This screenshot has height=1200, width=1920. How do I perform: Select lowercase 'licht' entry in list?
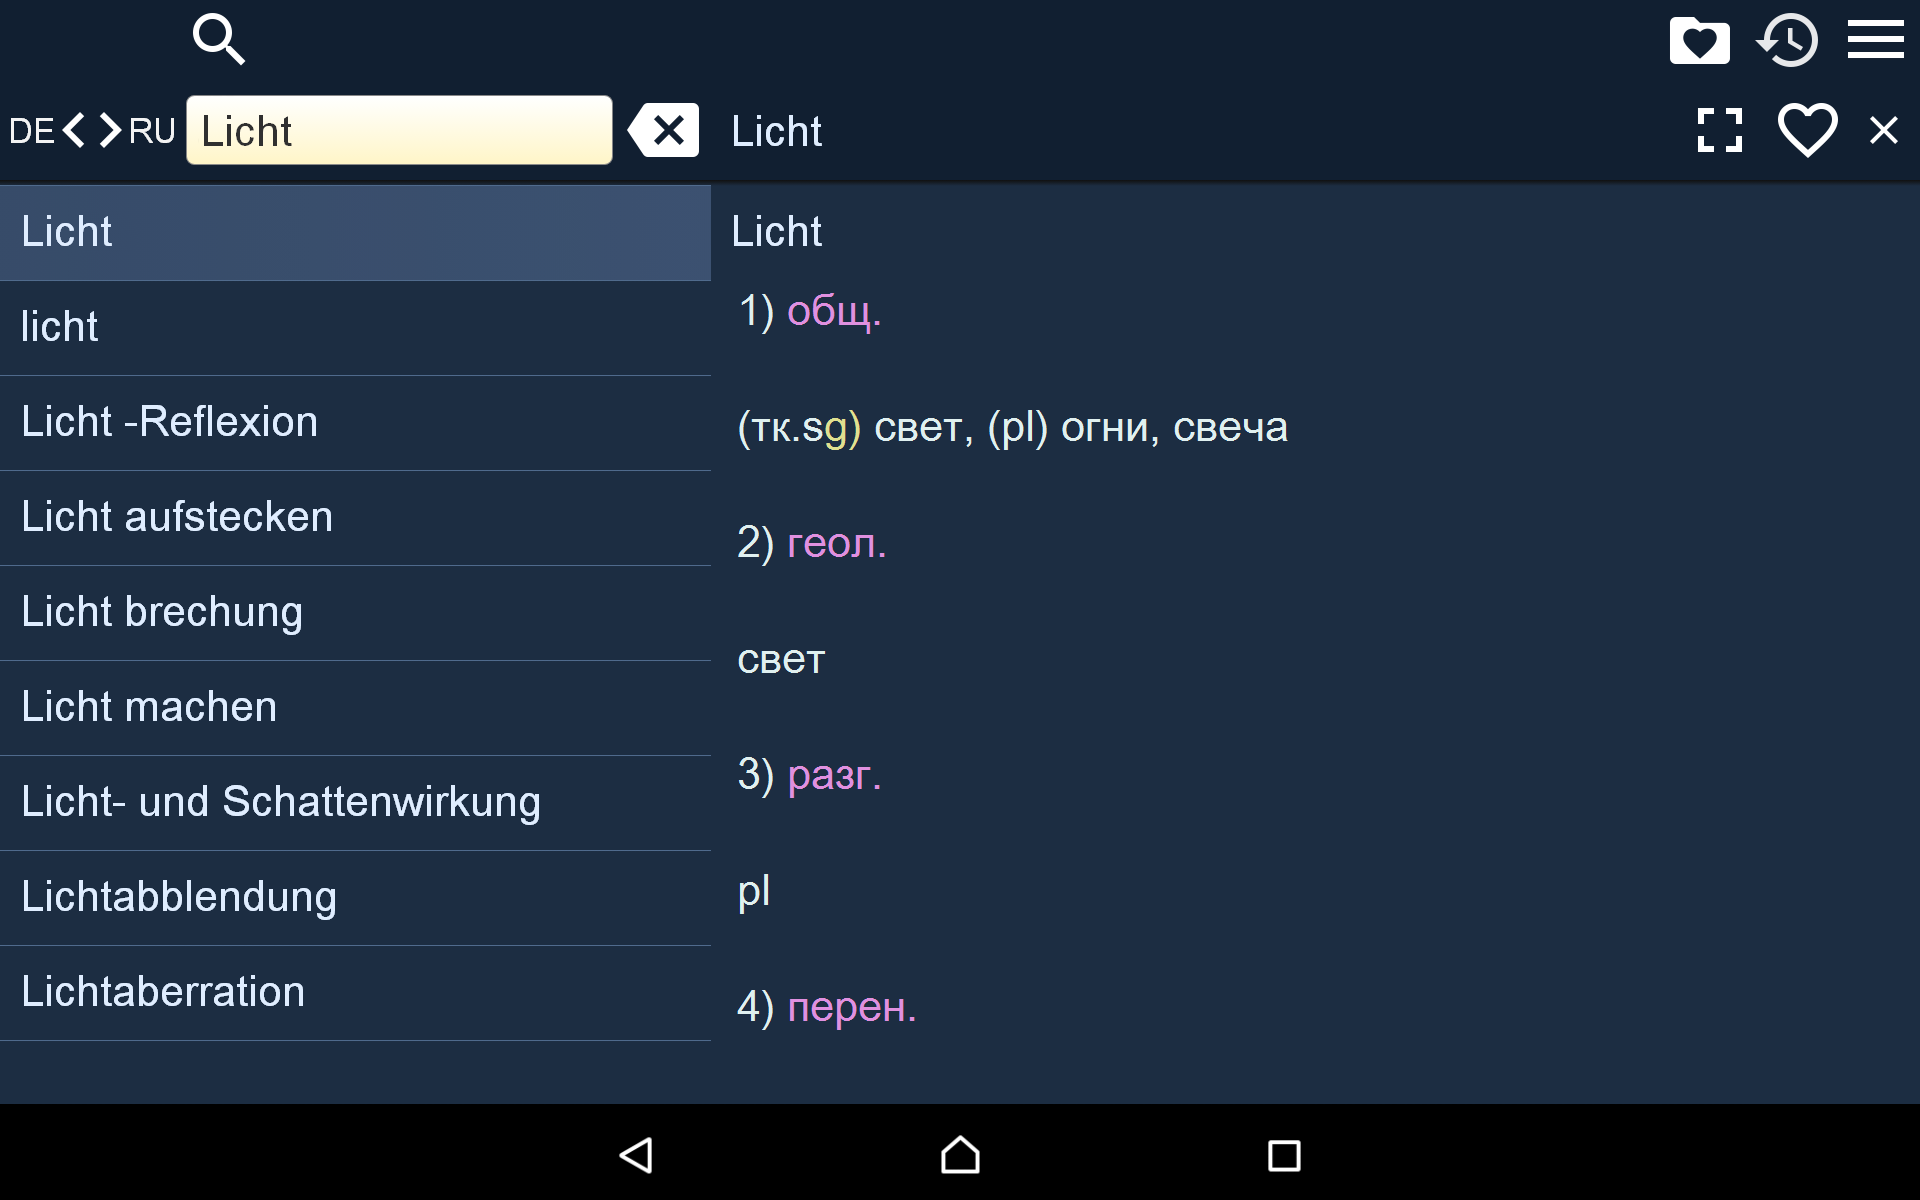(x=355, y=328)
